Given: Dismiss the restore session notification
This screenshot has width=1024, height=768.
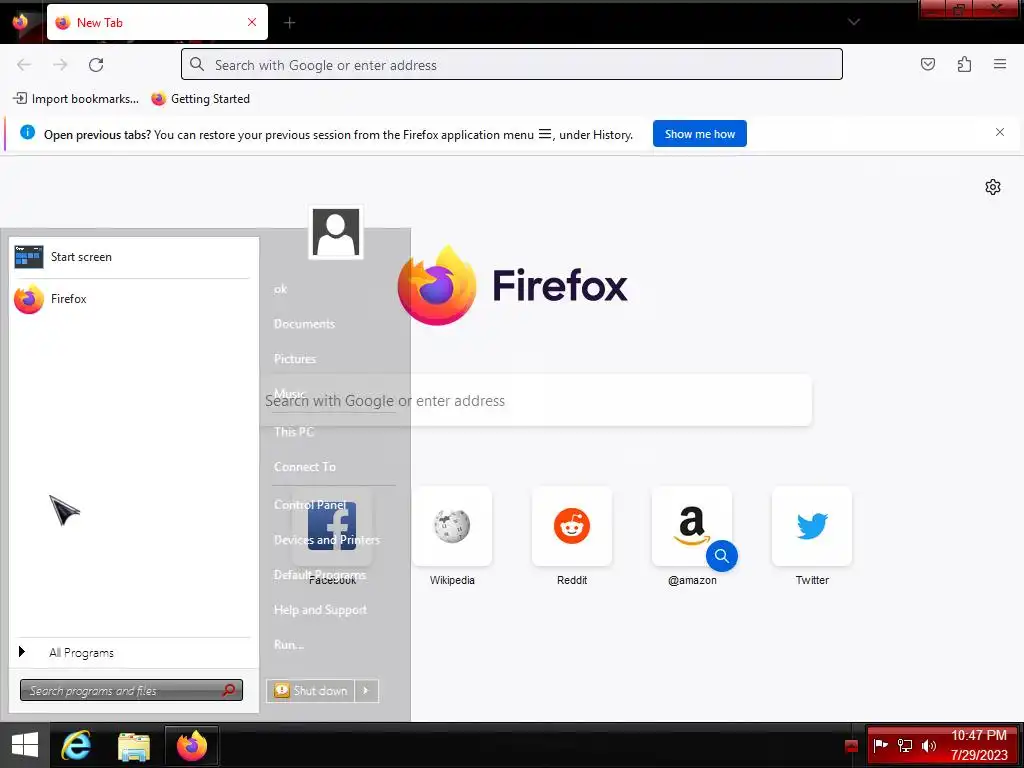Looking at the screenshot, I should point(999,133).
